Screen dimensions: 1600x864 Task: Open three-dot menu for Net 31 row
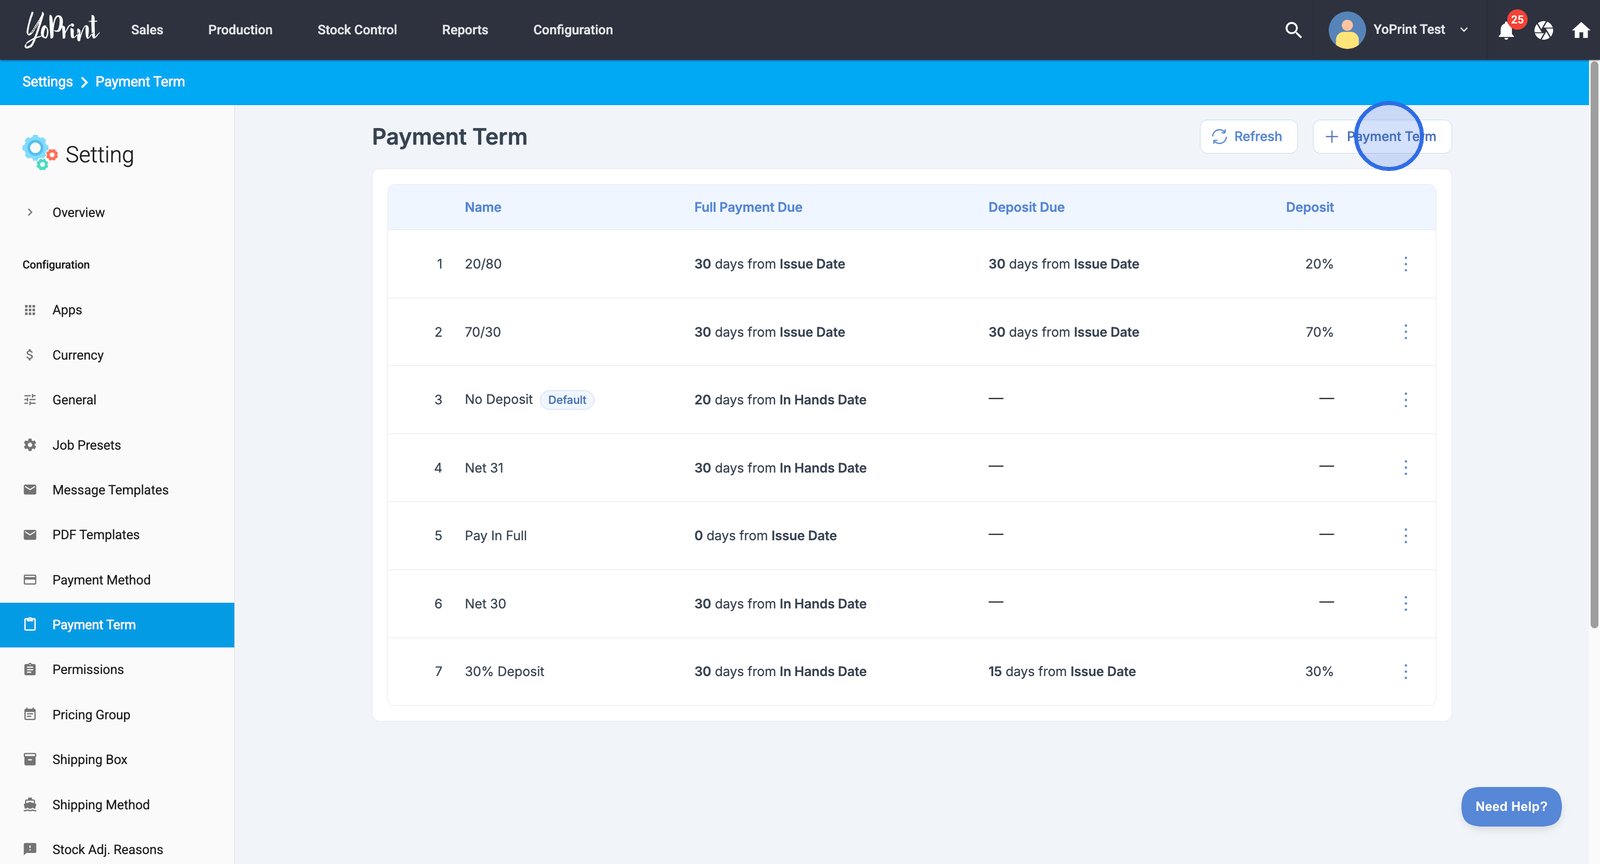pyautogui.click(x=1405, y=468)
